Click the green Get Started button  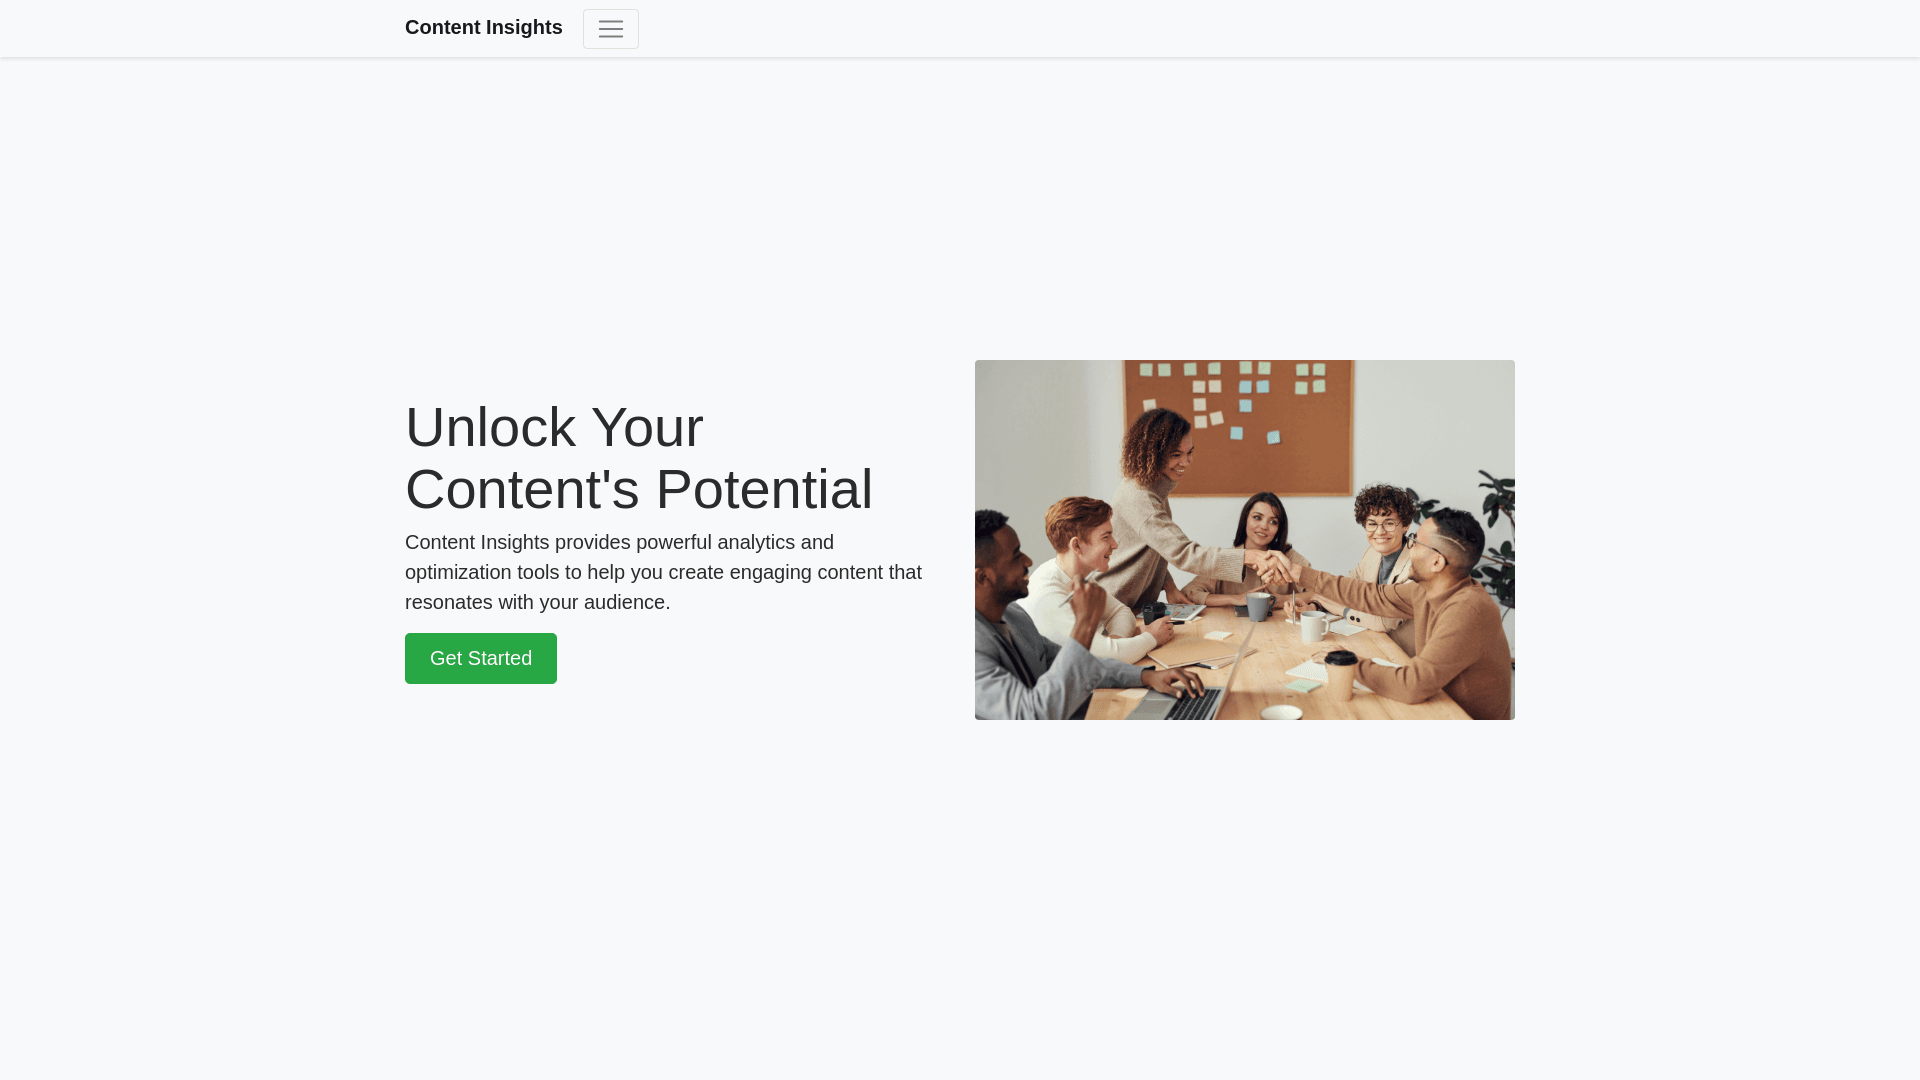pyautogui.click(x=481, y=658)
